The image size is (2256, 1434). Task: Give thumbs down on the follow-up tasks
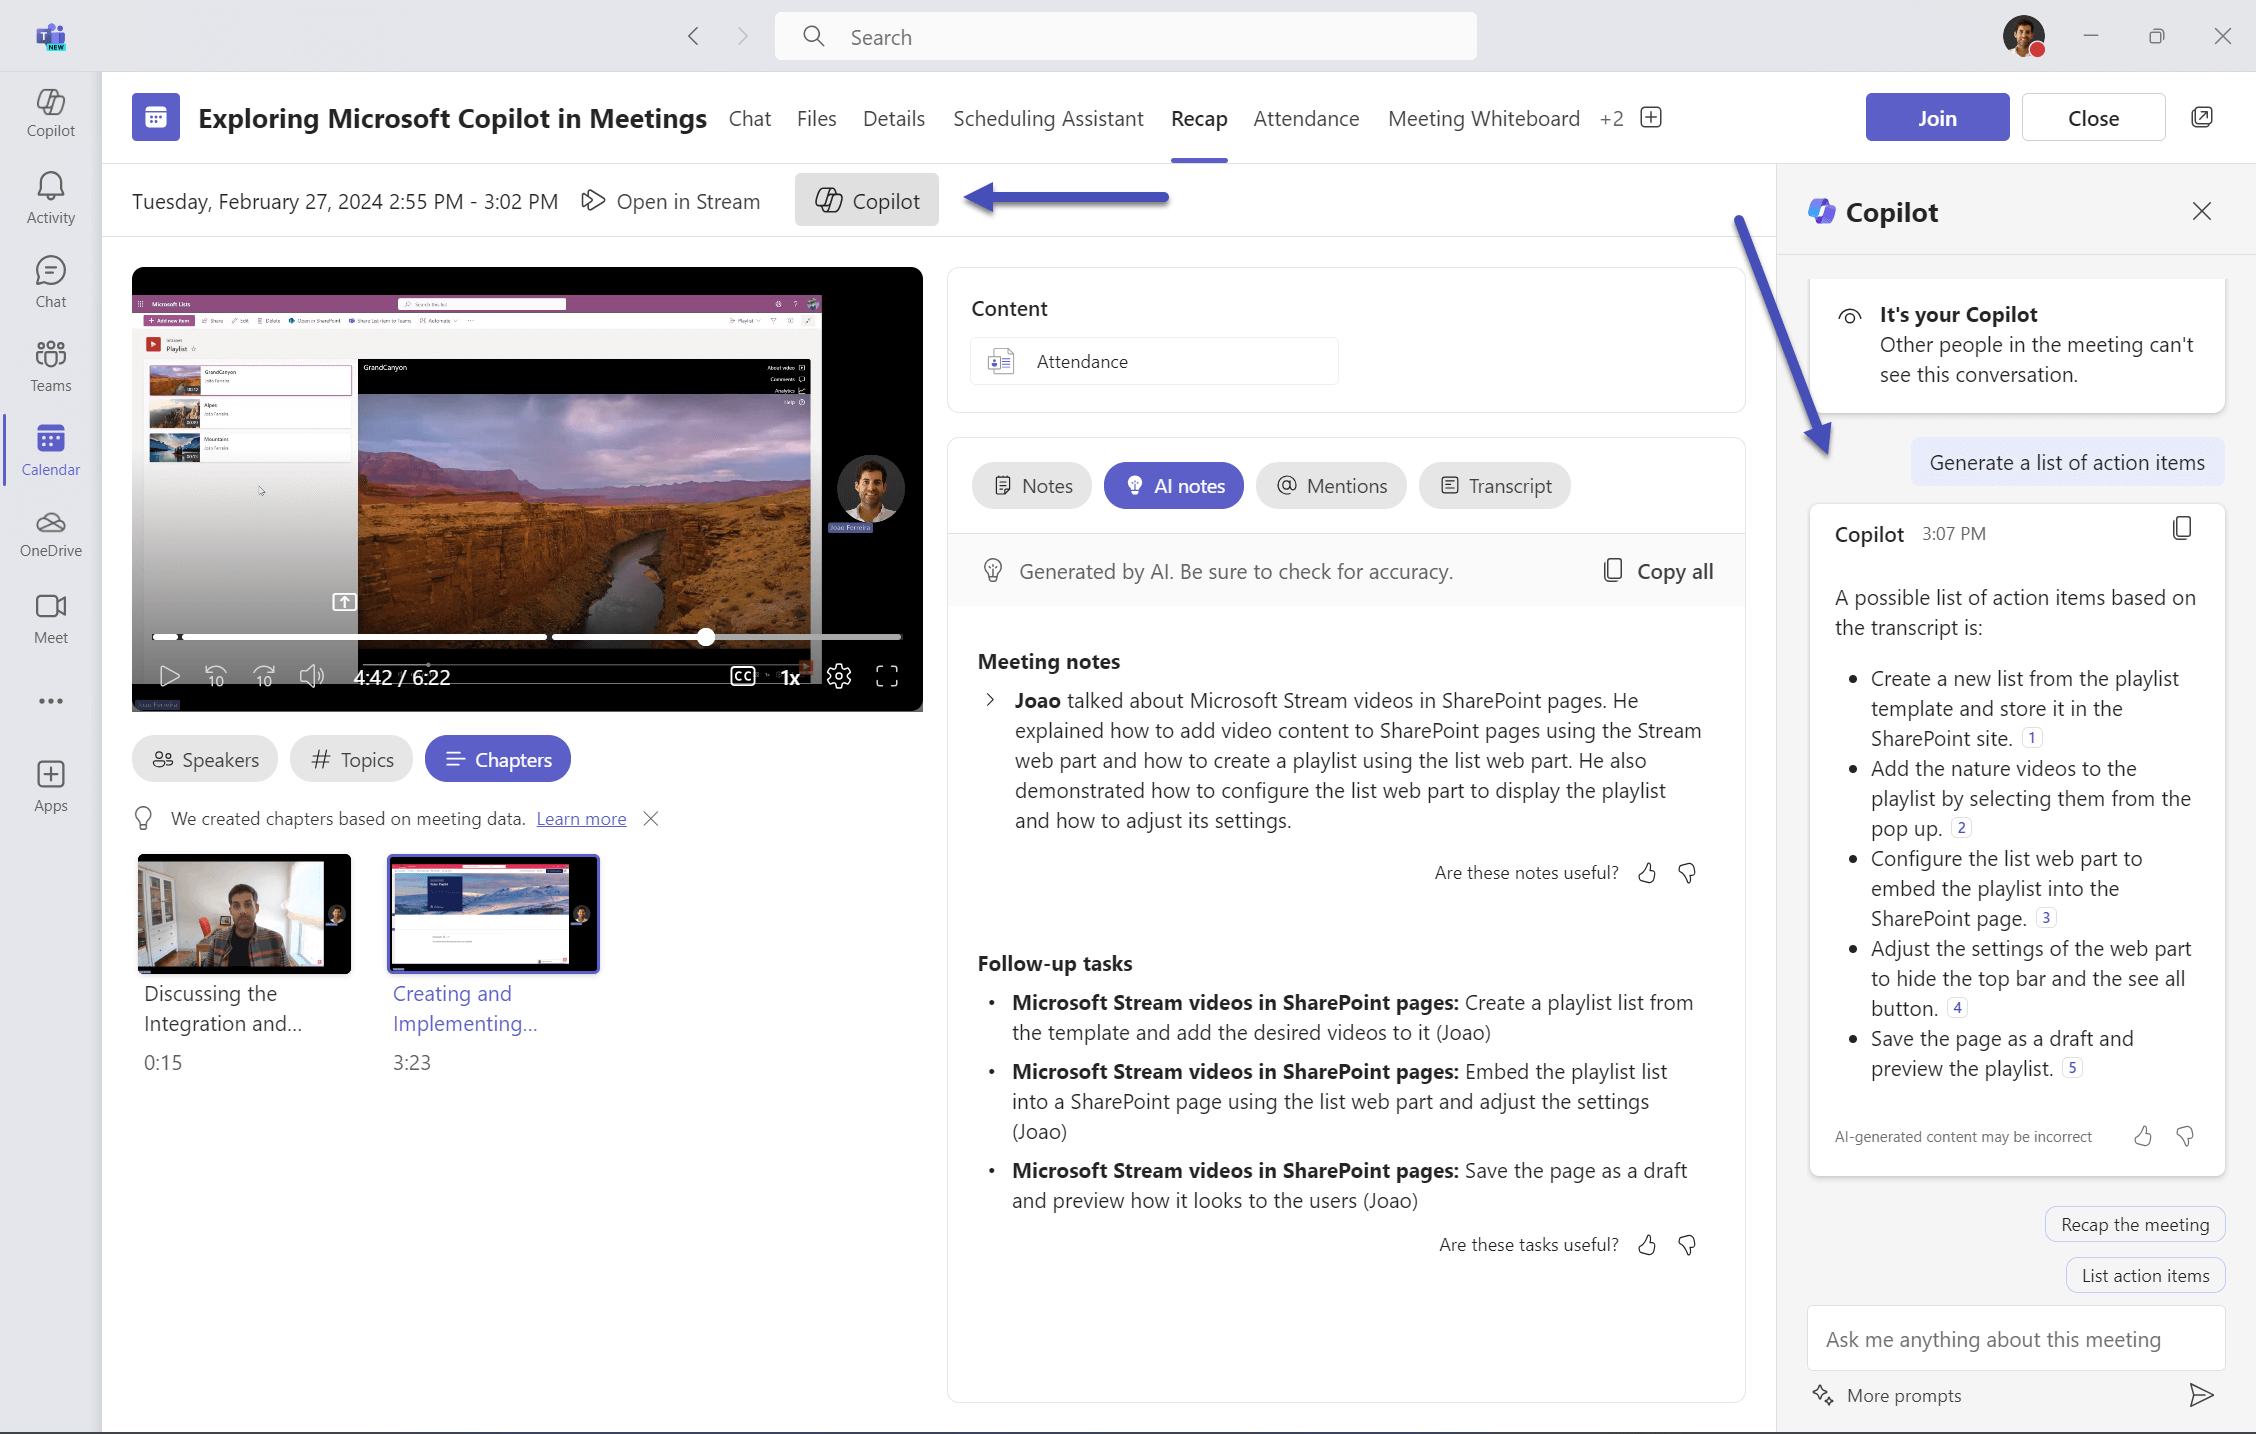pyautogui.click(x=1686, y=1245)
